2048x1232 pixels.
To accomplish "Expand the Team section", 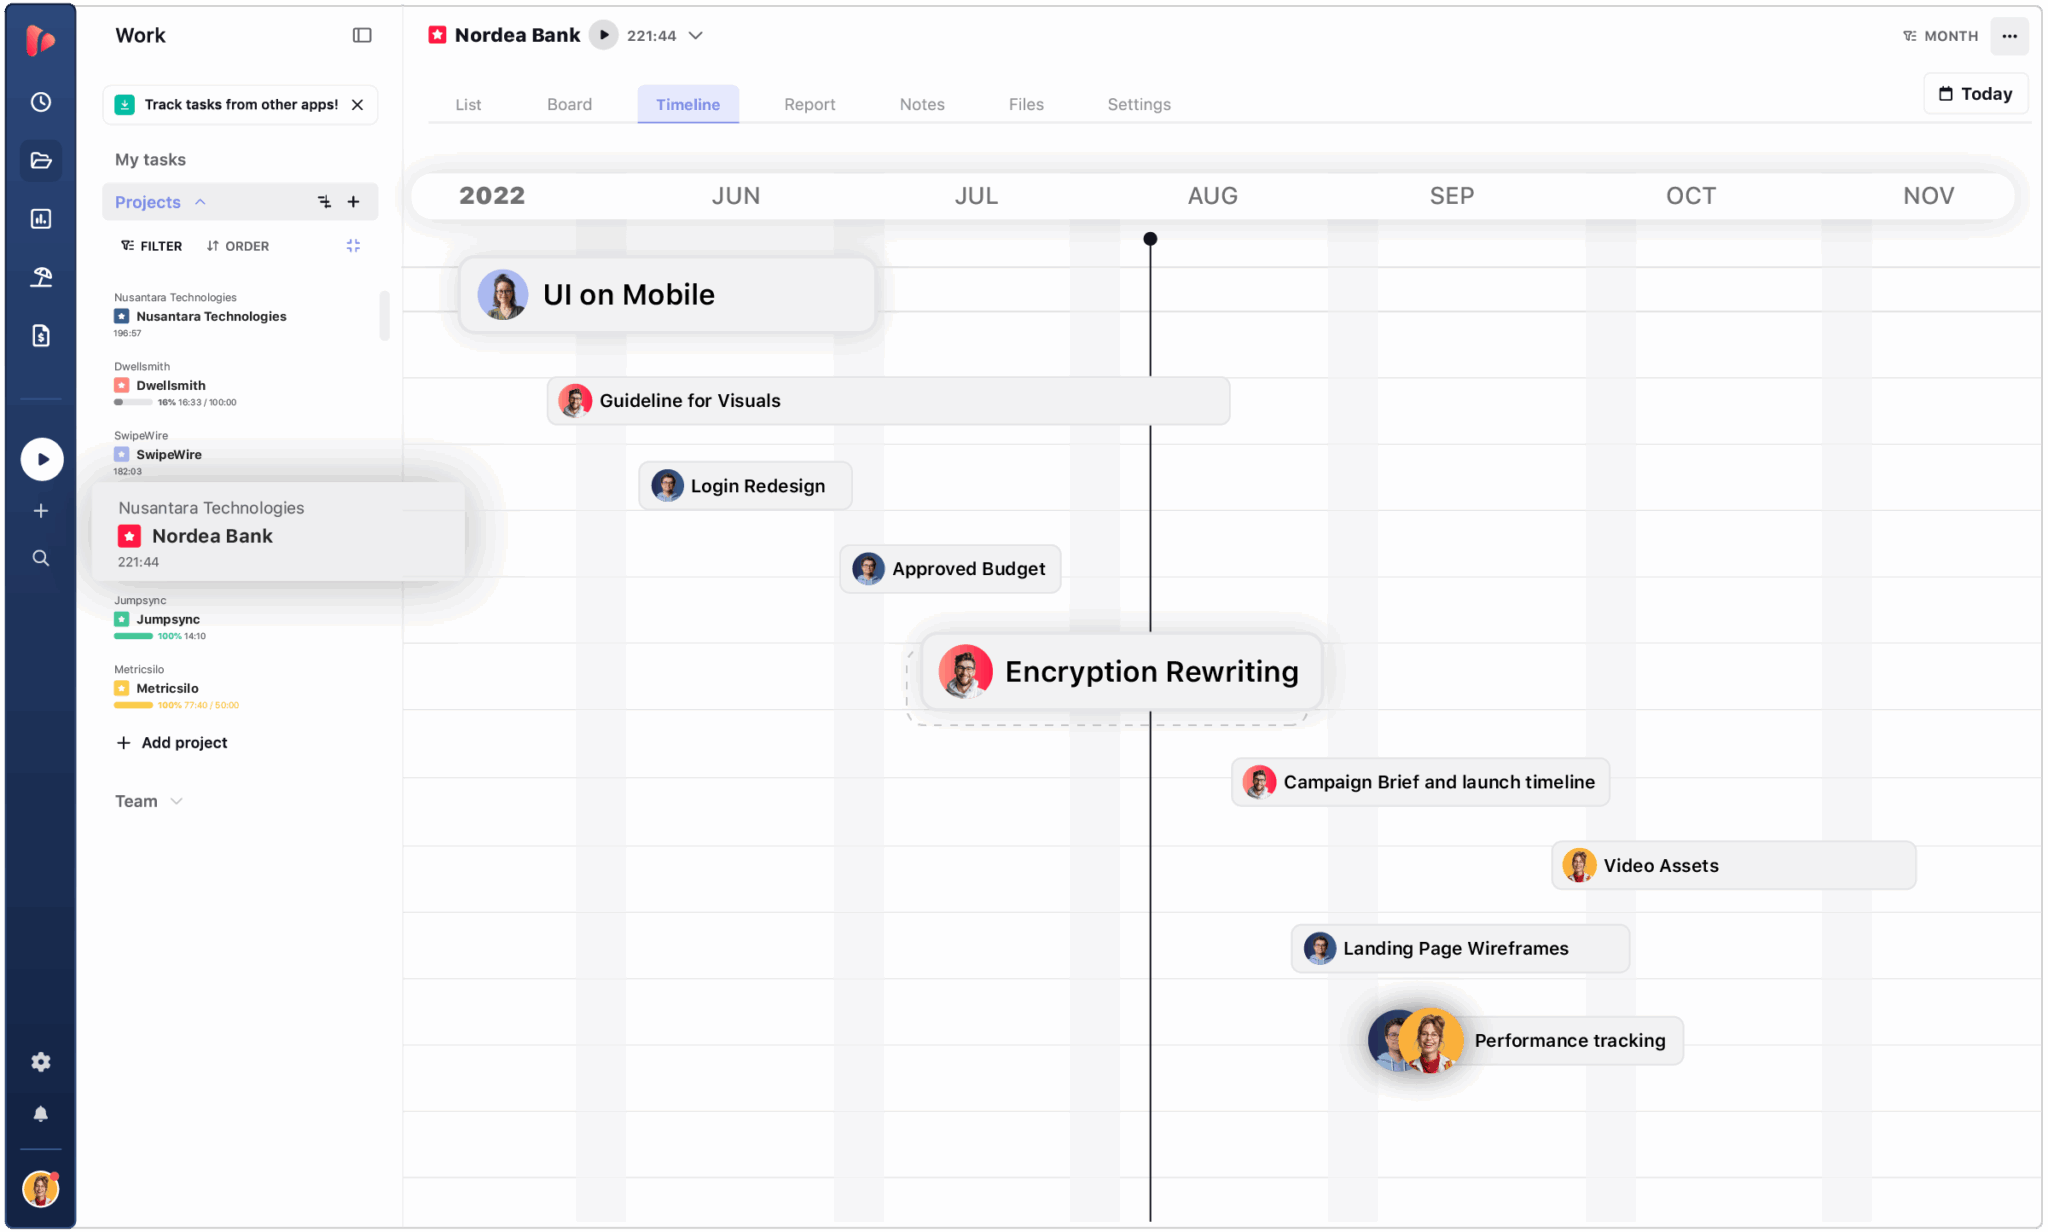I will click(x=177, y=800).
